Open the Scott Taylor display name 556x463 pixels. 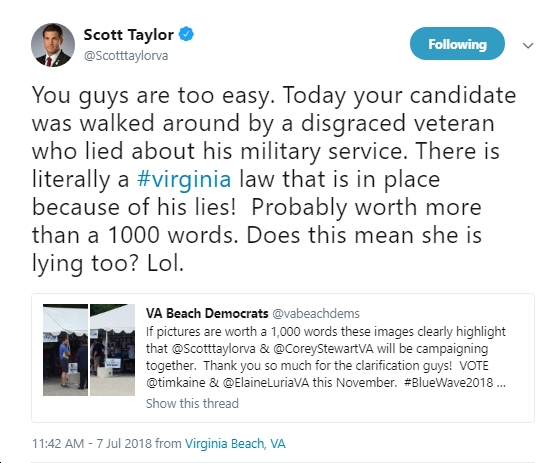[128, 35]
